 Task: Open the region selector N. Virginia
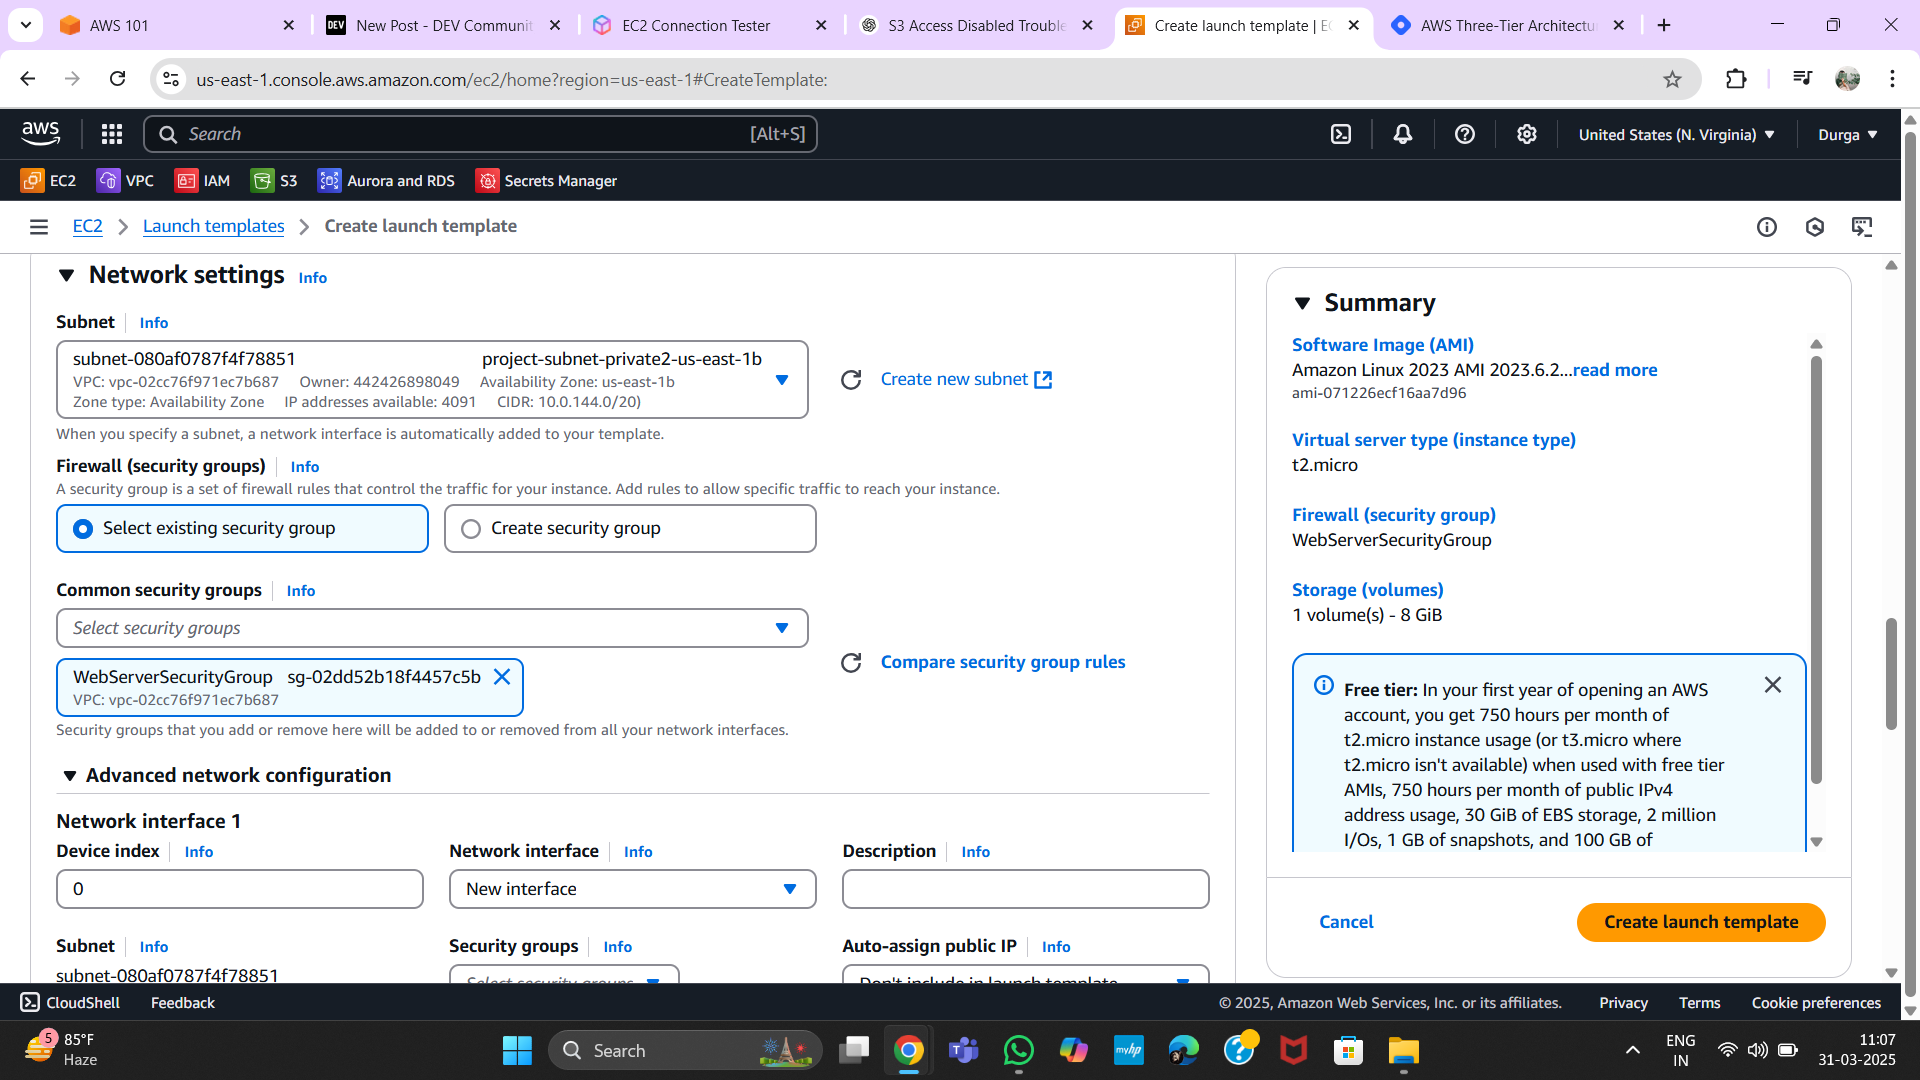tap(1677, 134)
